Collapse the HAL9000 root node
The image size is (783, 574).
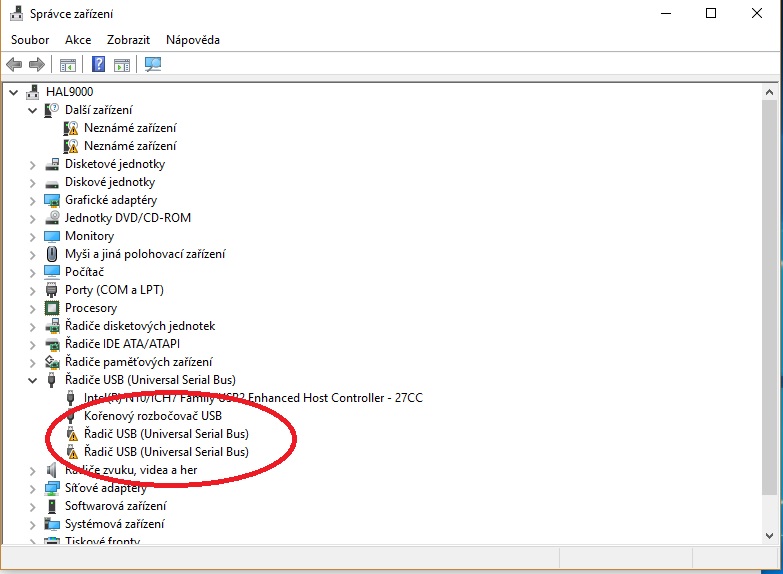[x=14, y=92]
